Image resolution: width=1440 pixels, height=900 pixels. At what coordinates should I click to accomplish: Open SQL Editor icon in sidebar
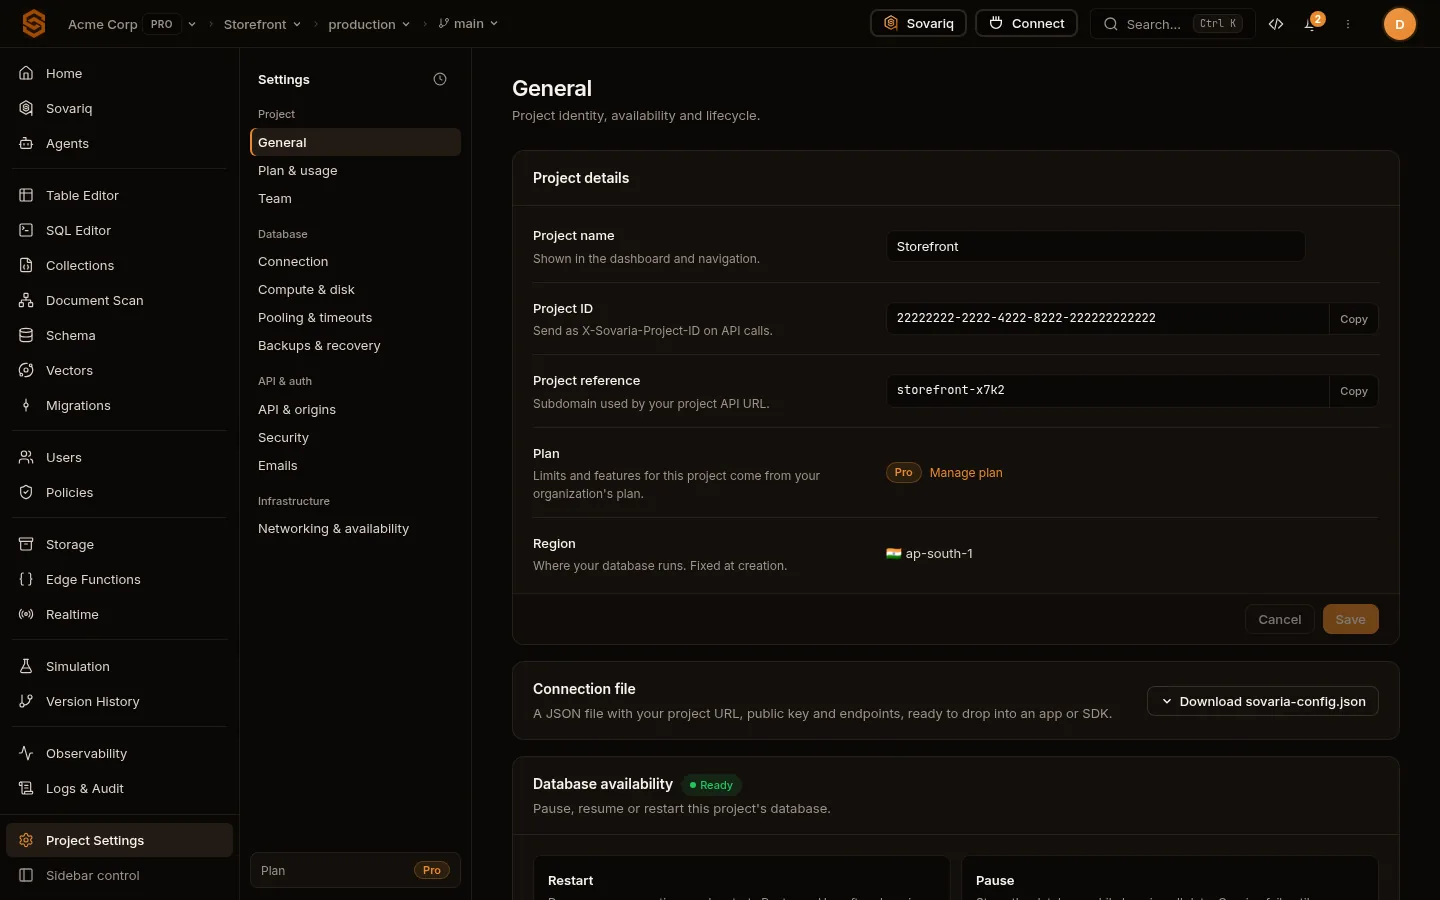pyautogui.click(x=26, y=230)
